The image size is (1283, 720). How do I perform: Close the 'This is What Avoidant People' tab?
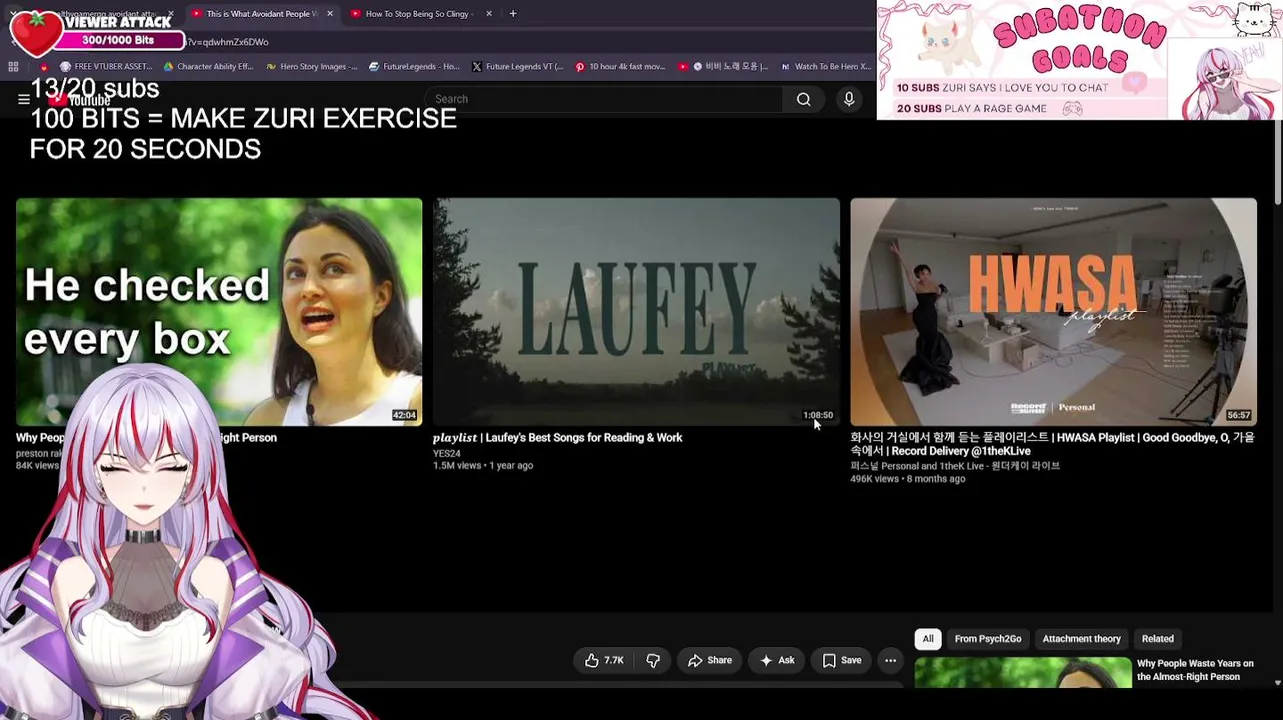[330, 14]
